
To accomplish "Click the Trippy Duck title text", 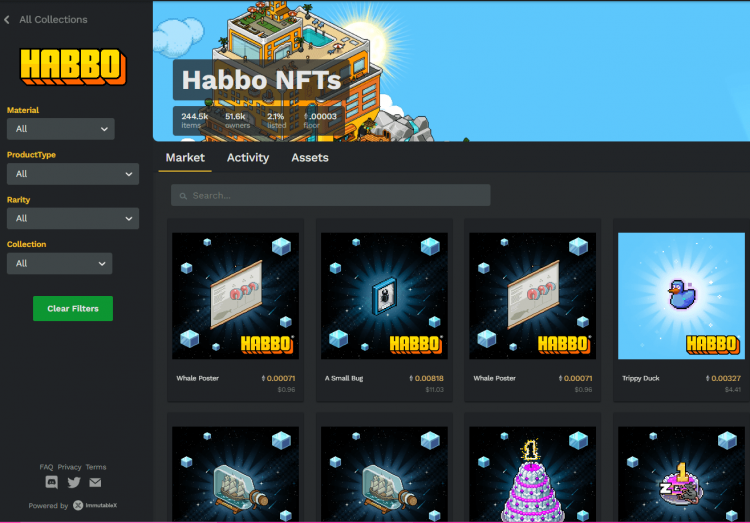I will point(640,378).
